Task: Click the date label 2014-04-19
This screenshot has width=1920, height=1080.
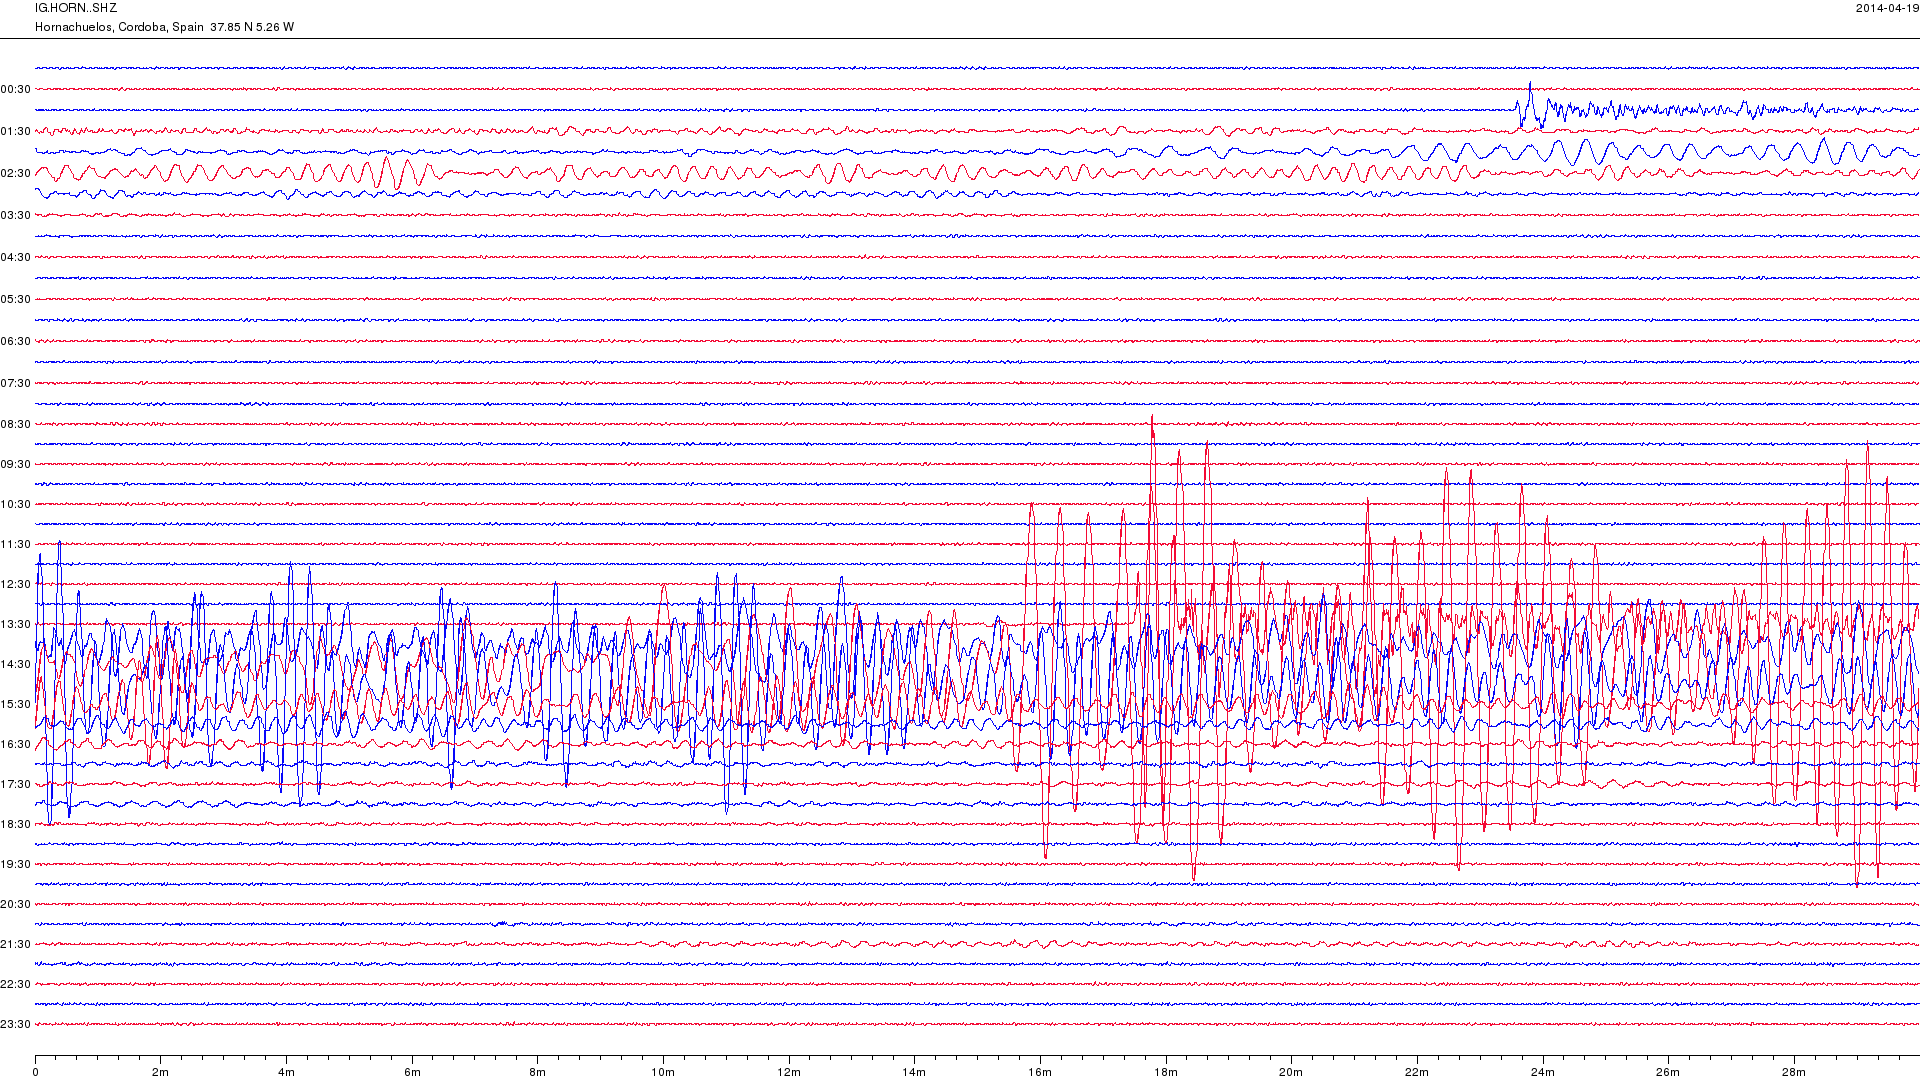Action: 1887,8
